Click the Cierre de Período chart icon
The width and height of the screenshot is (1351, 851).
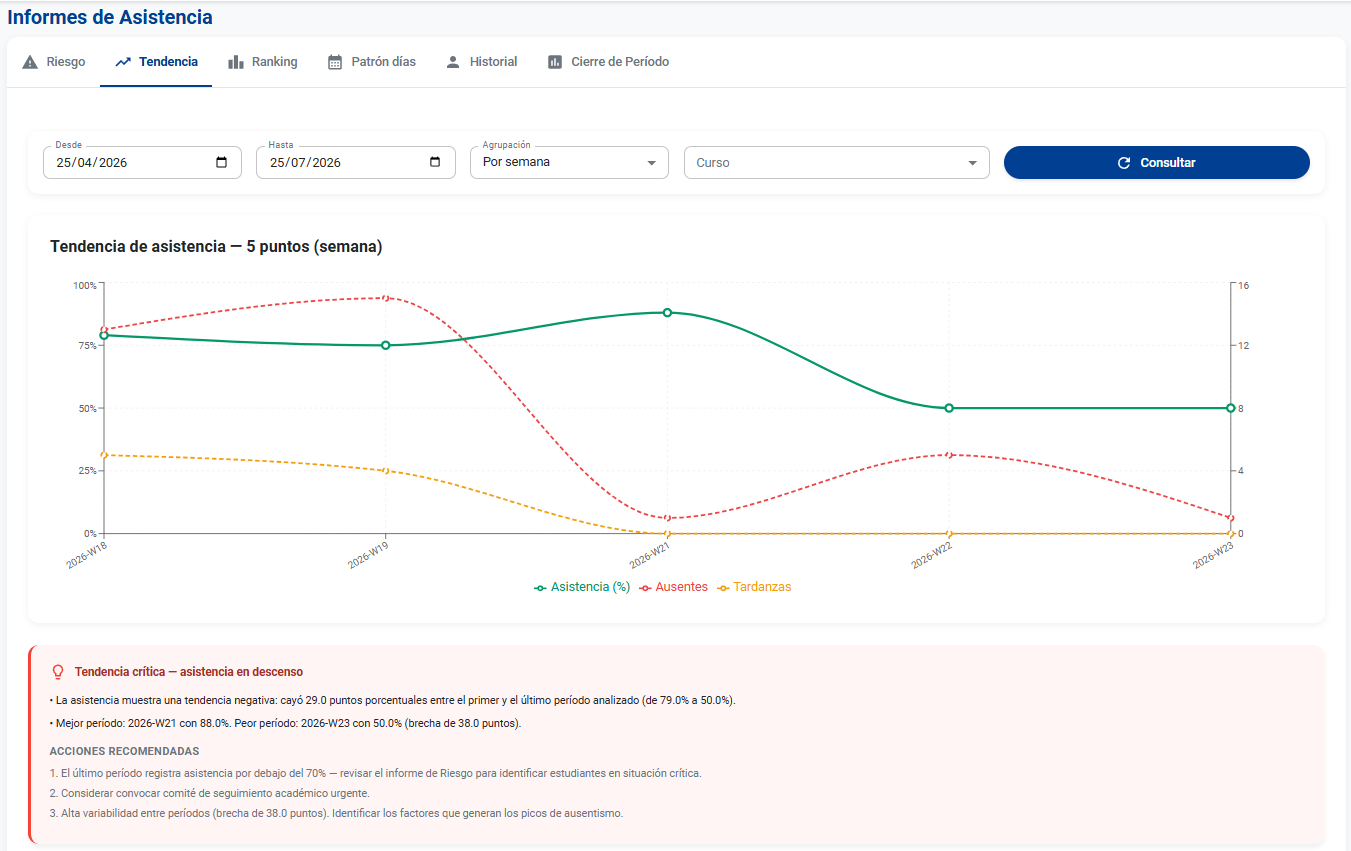tap(555, 62)
